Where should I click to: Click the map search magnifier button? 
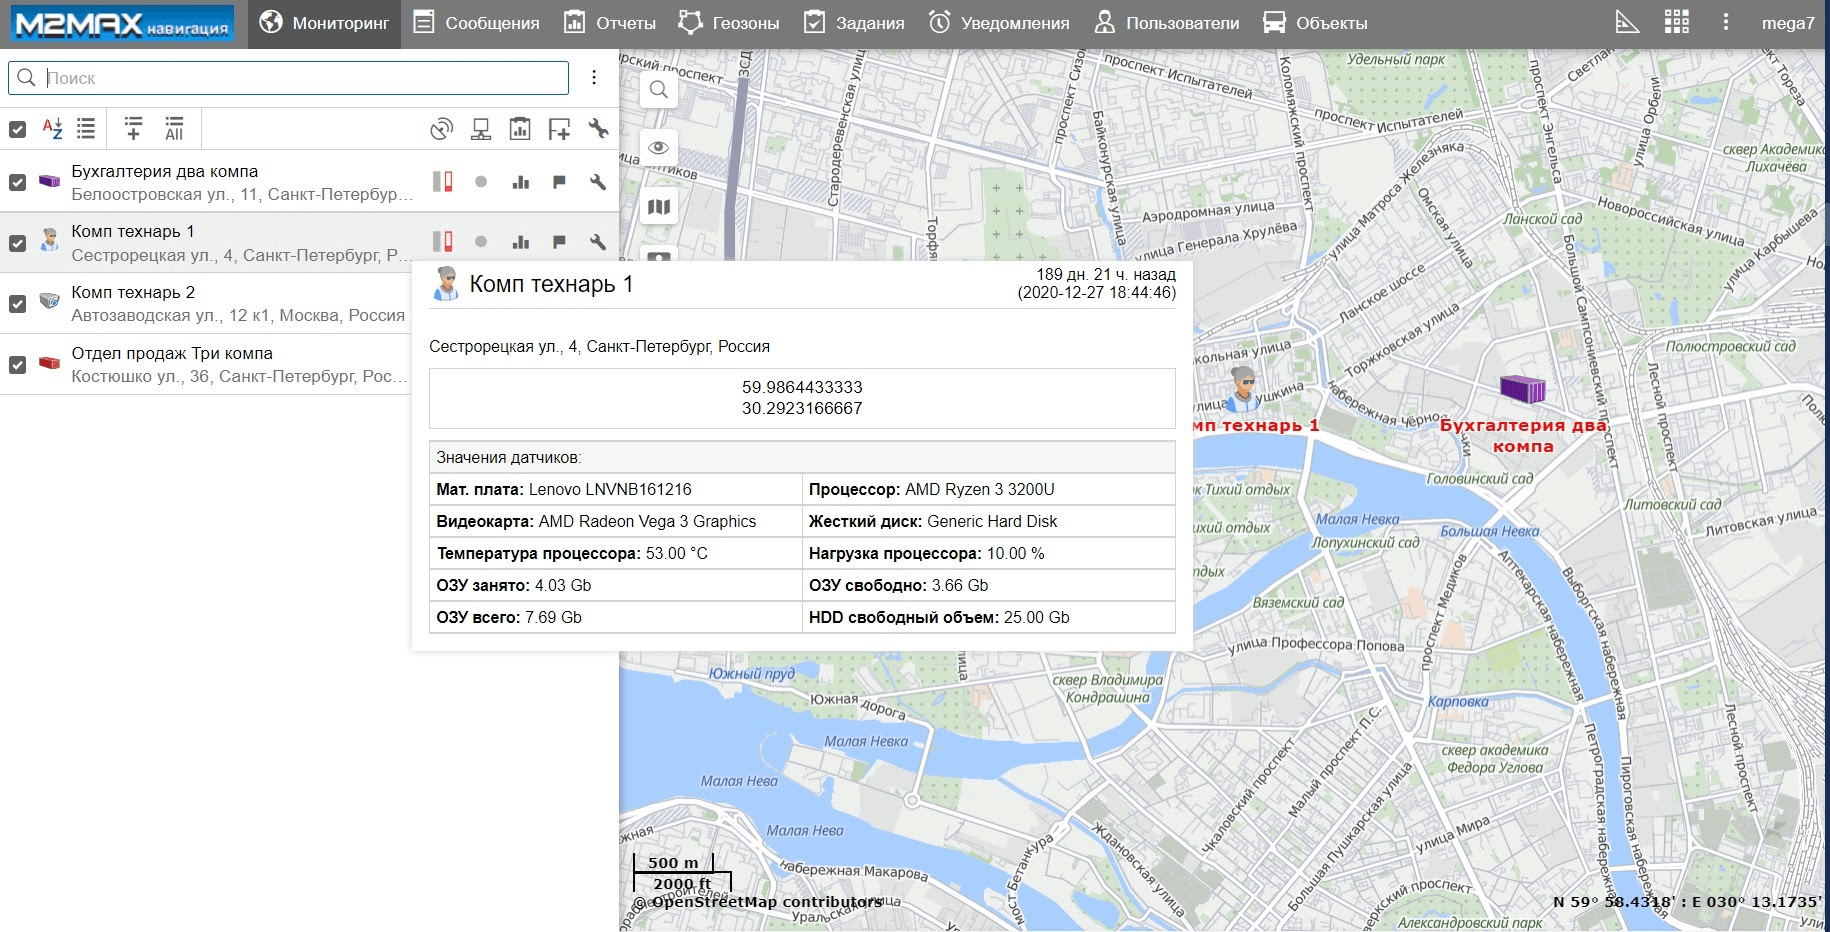tap(658, 90)
